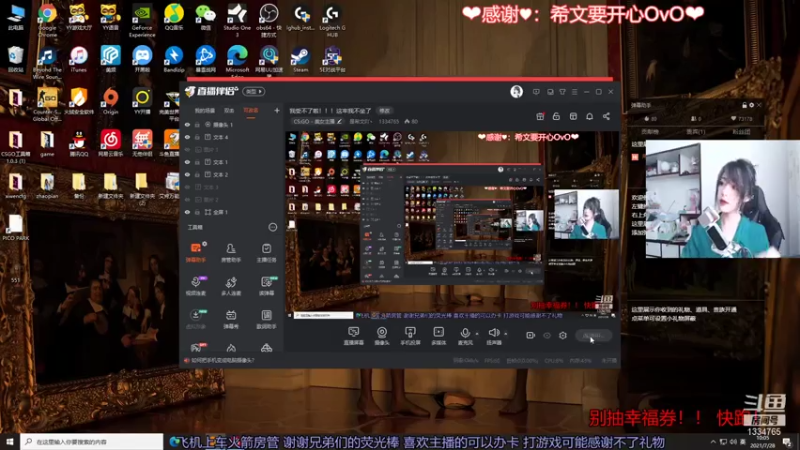This screenshot has height=450, width=800.
Task: Toggle lock on 摄像头 1 layer
Action: tap(197, 124)
